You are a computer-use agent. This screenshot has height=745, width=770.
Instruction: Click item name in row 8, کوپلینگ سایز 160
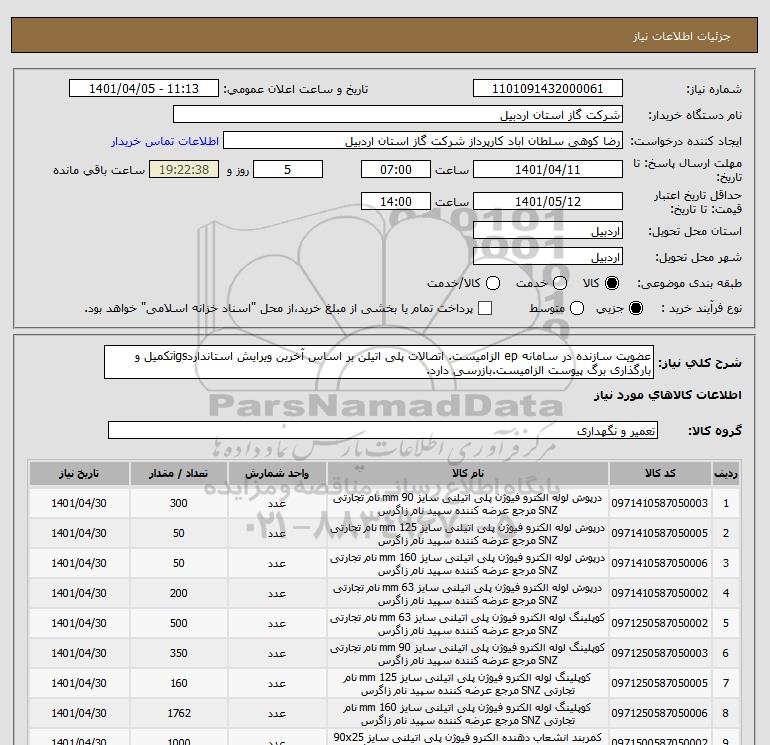click(468, 714)
